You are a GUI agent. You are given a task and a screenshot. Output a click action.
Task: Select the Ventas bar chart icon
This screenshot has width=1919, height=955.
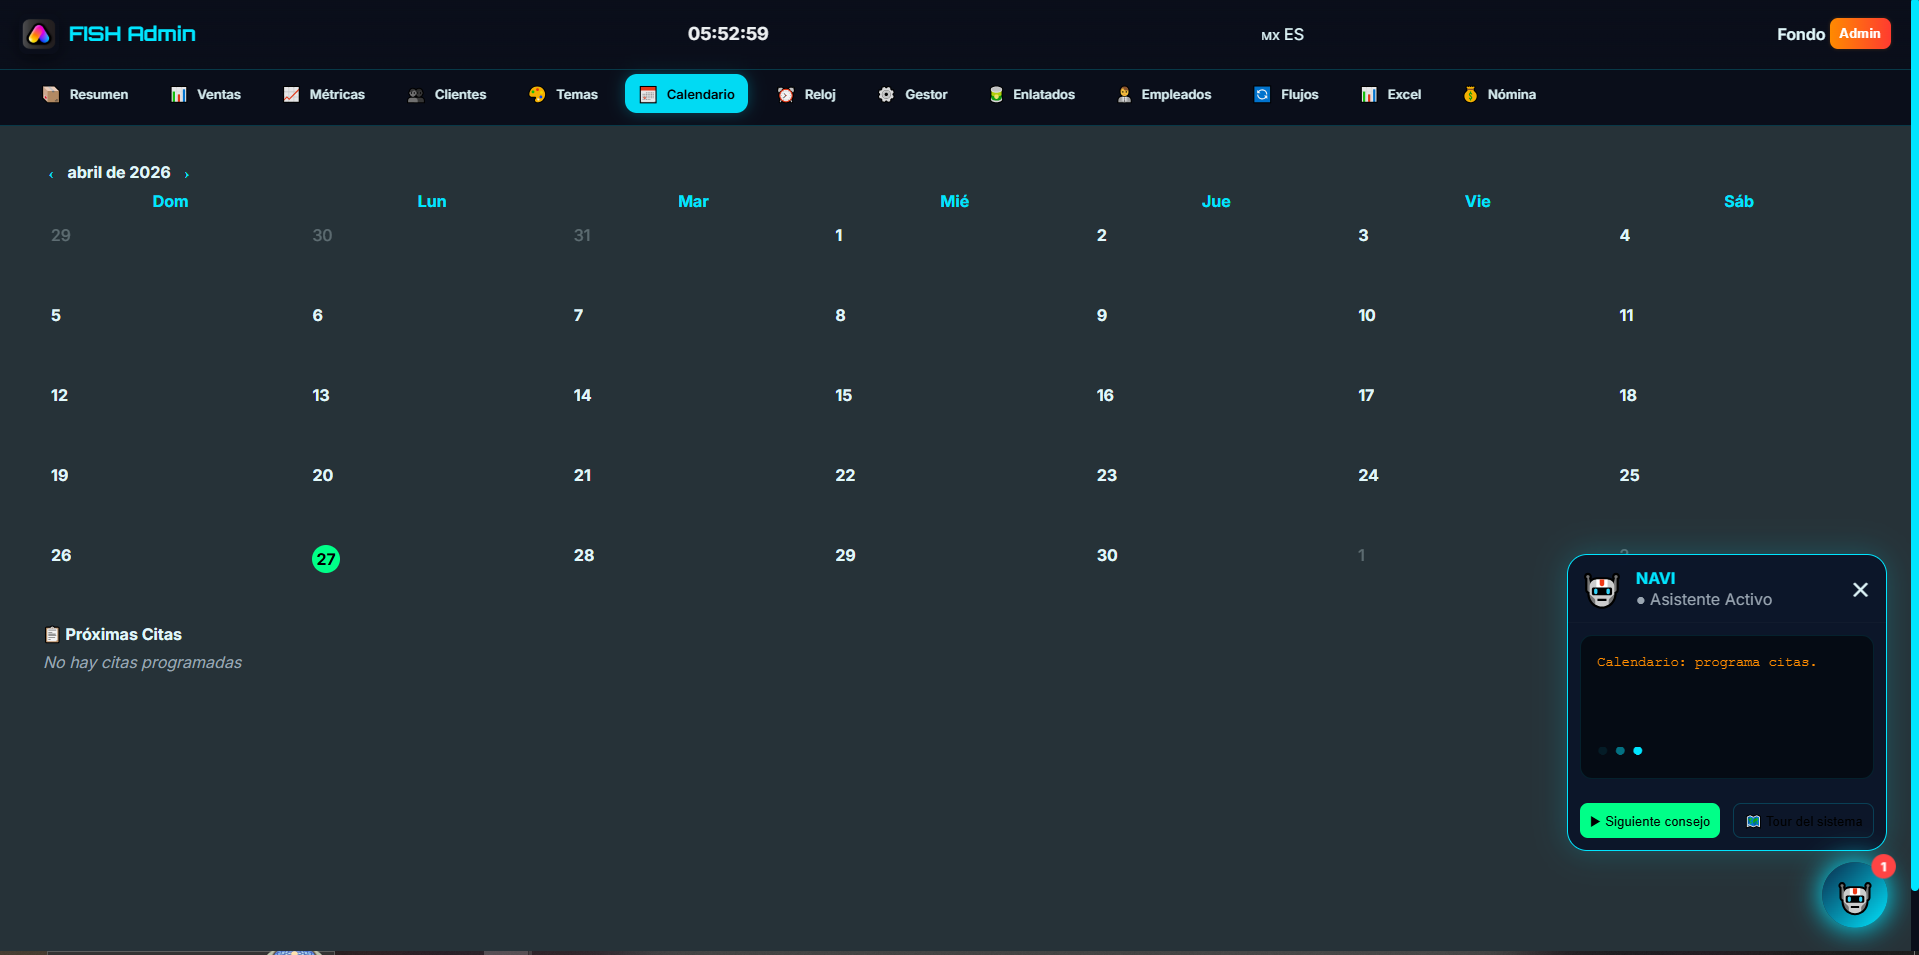179,94
